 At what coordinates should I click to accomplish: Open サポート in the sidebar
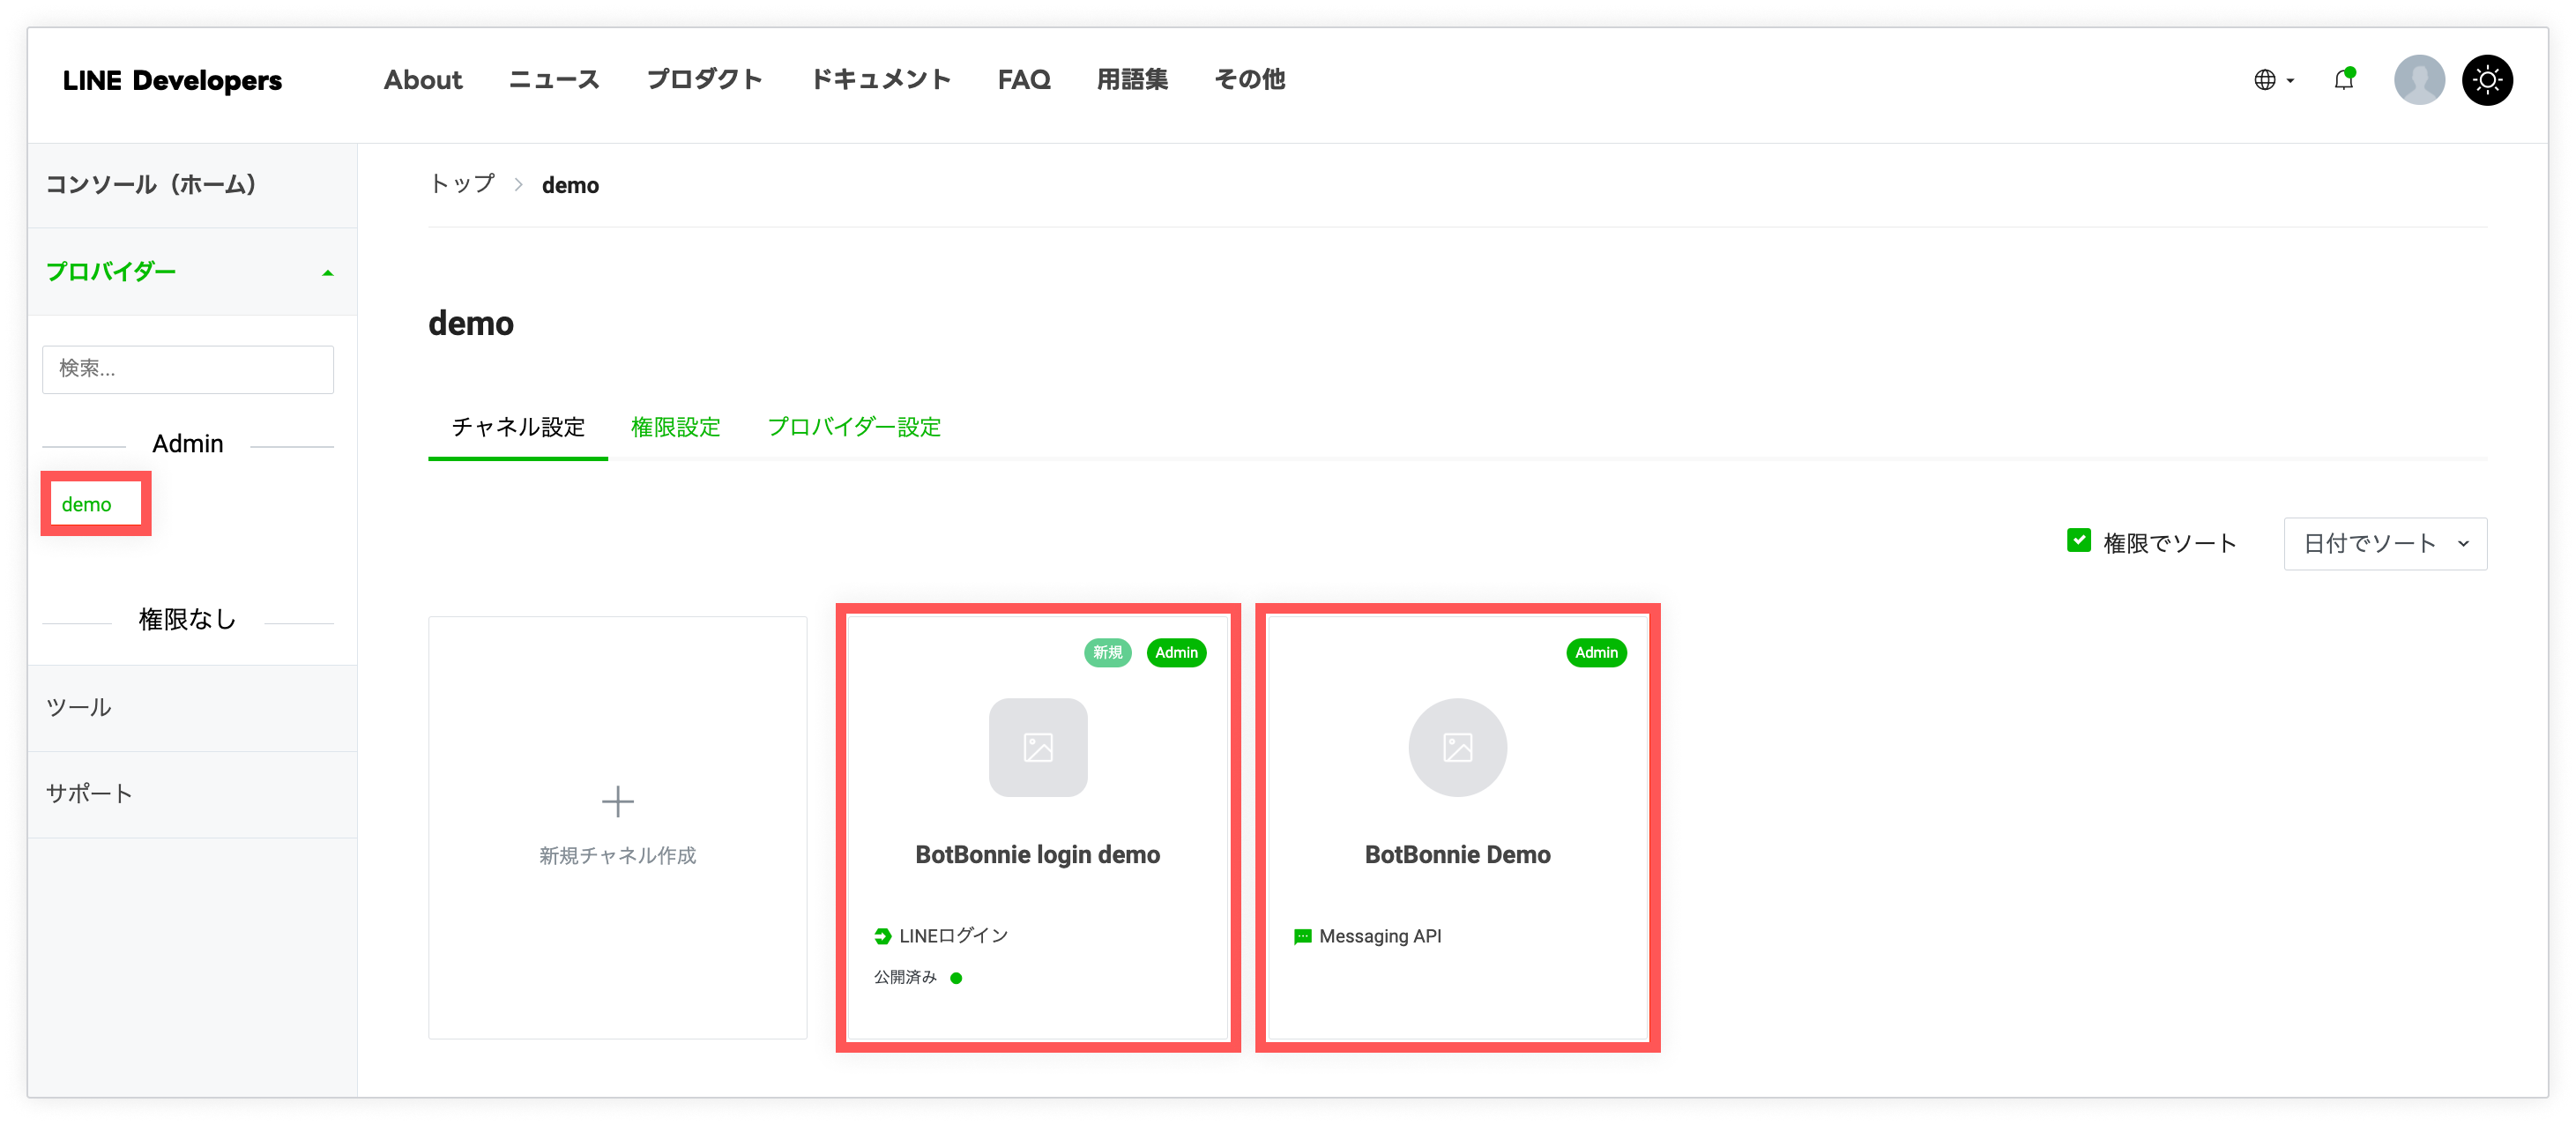pyautogui.click(x=192, y=794)
